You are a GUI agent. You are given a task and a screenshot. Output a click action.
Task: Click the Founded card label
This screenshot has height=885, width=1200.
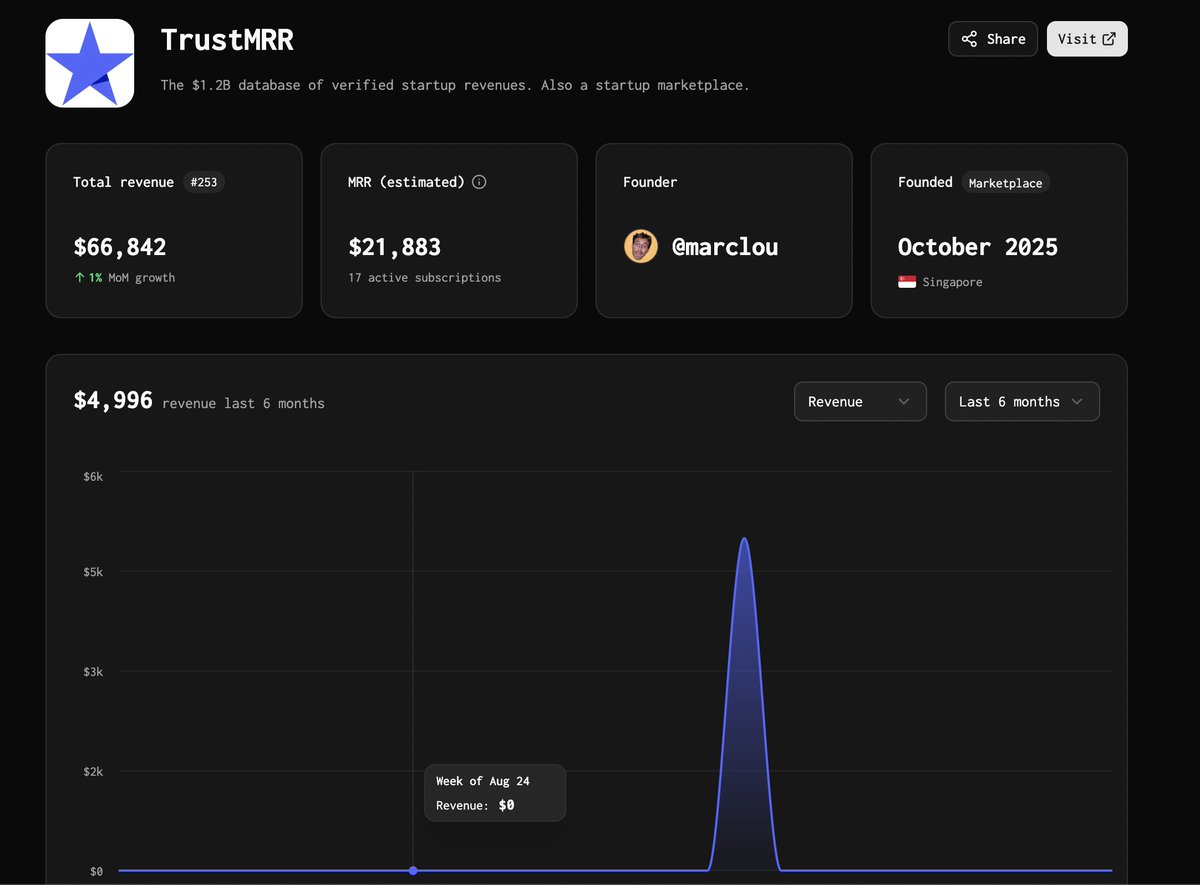(x=925, y=182)
